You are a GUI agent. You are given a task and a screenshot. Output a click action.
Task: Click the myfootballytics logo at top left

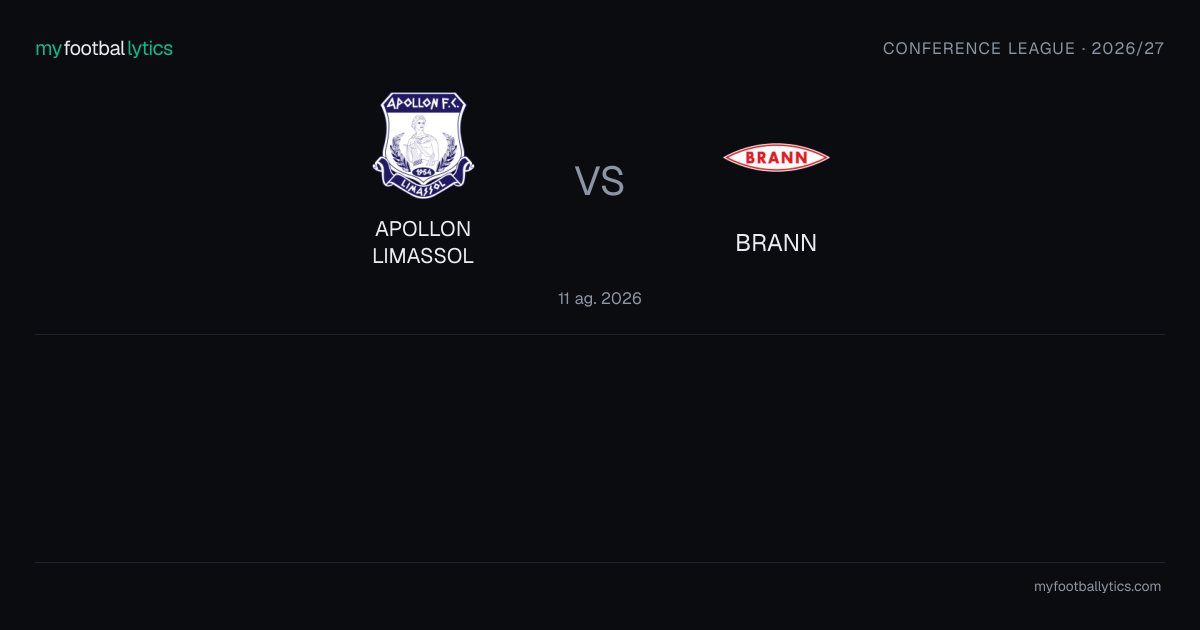[x=104, y=48]
